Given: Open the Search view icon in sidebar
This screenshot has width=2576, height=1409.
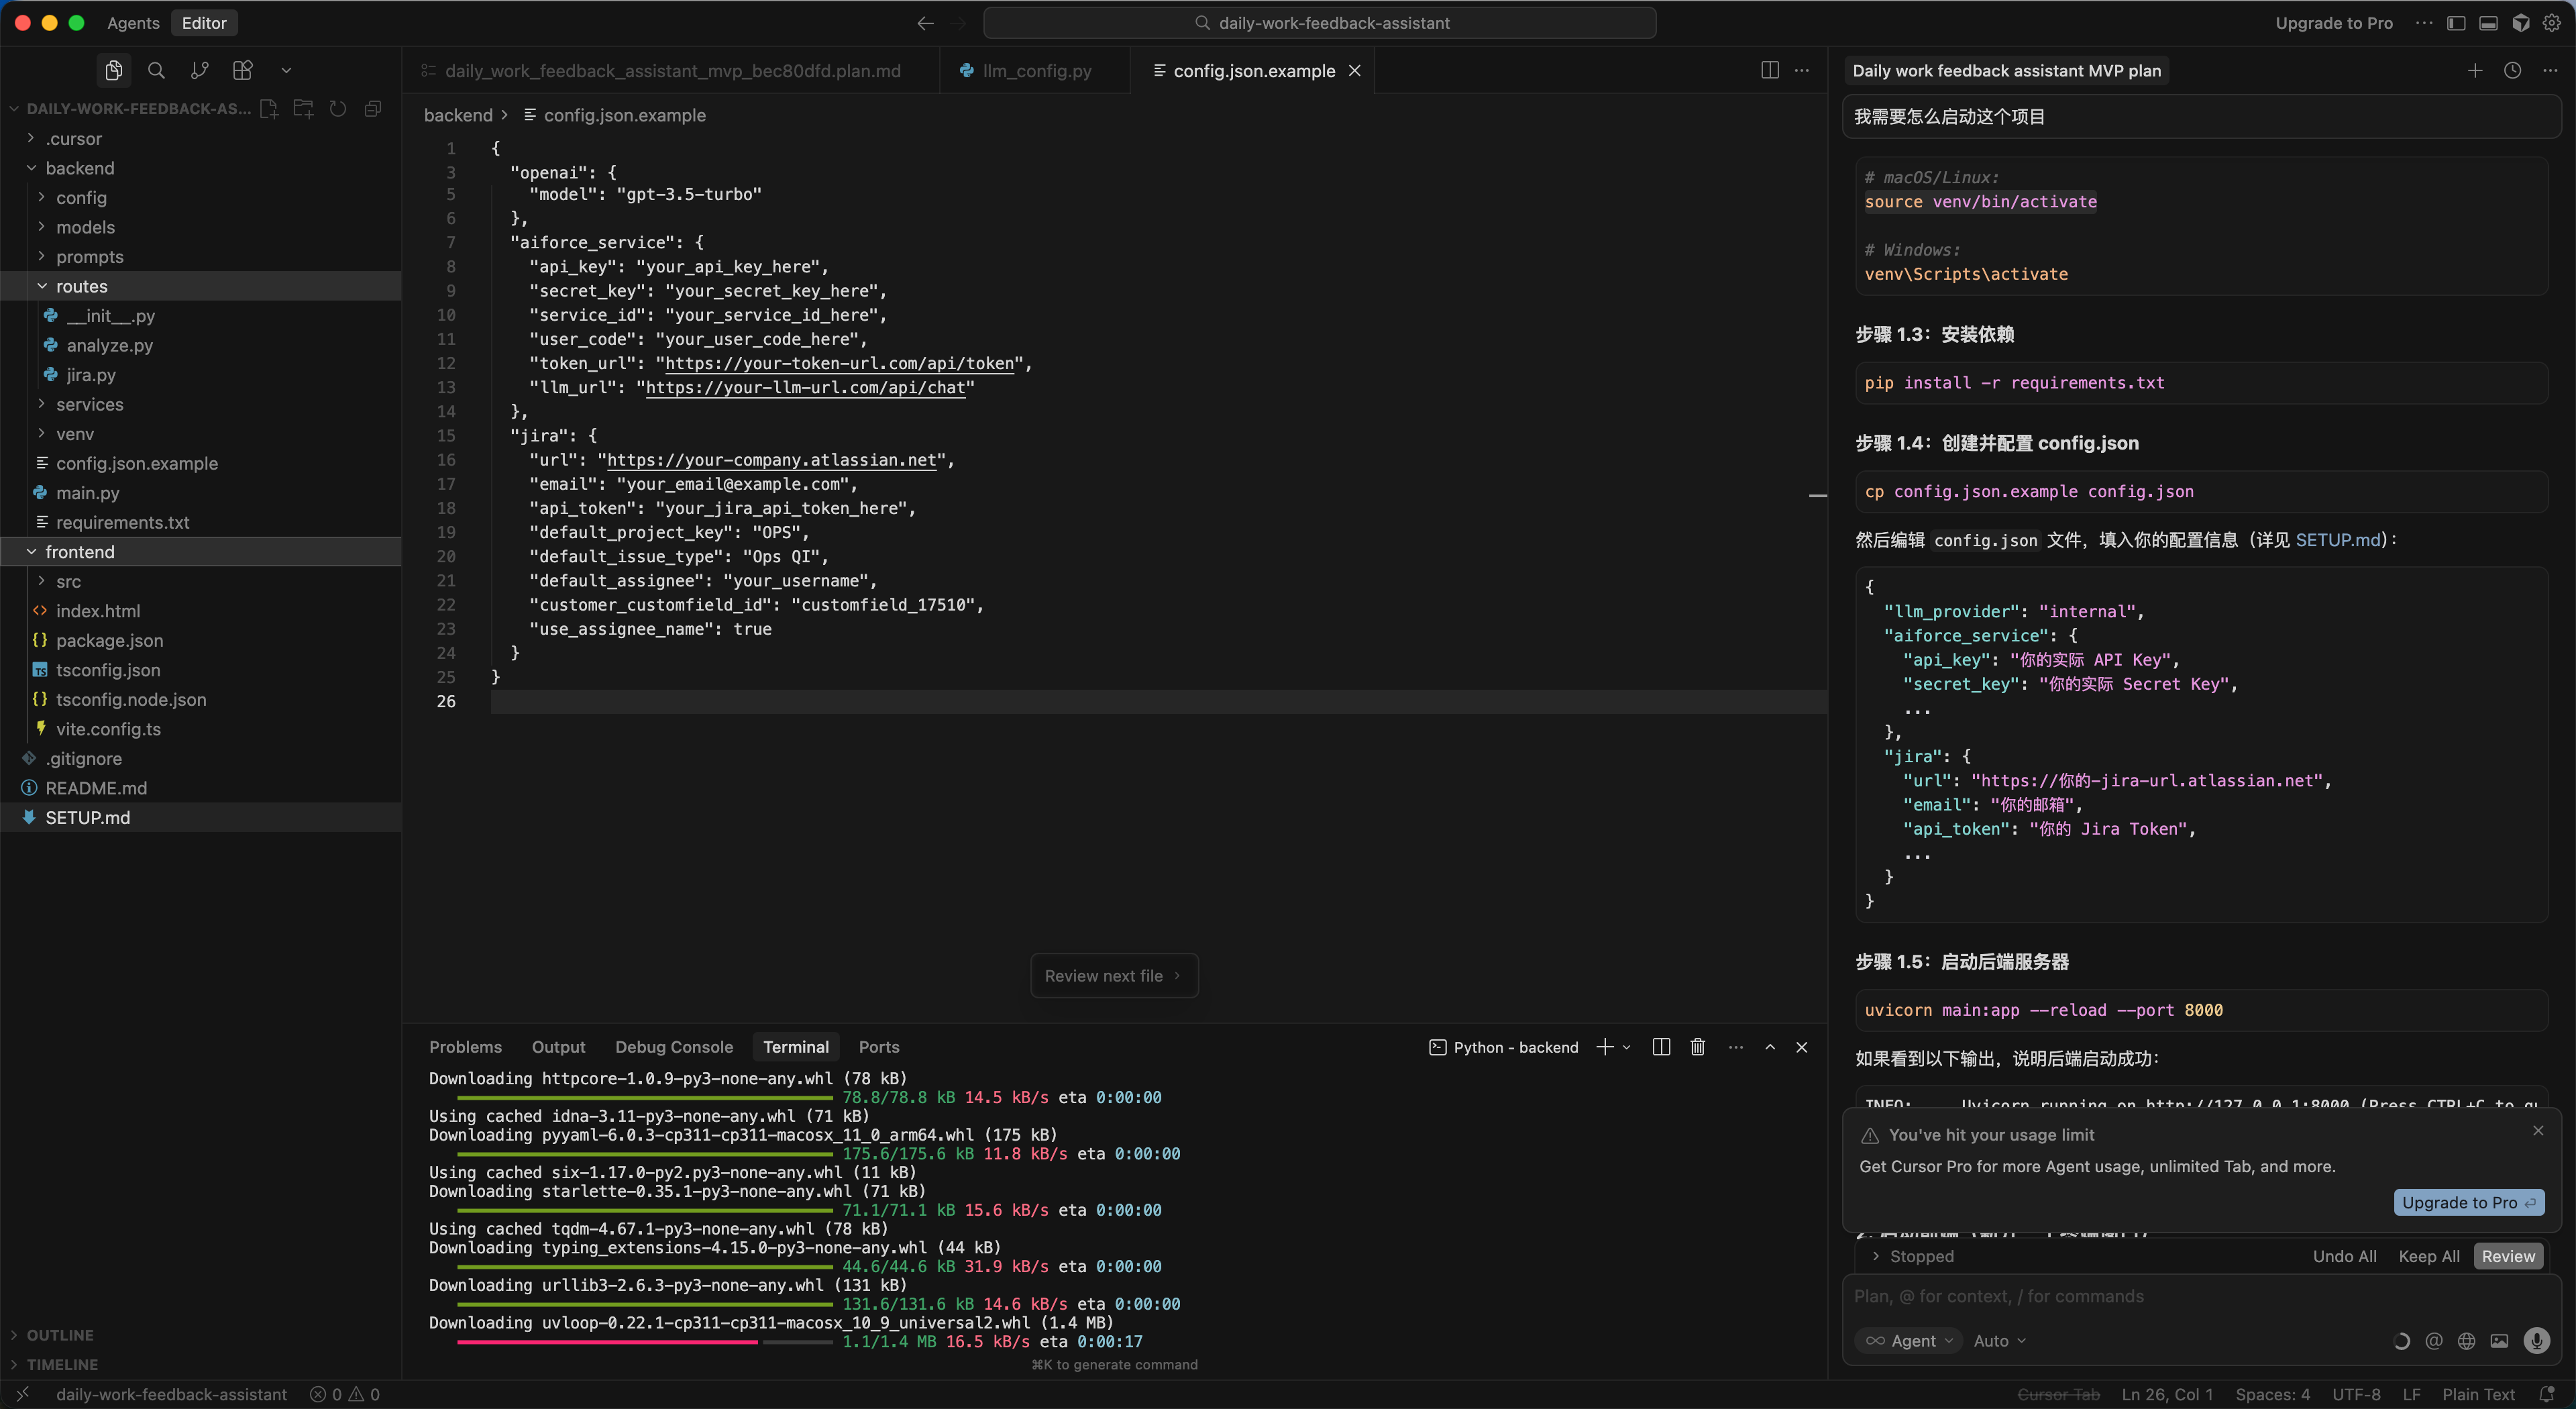Looking at the screenshot, I should 156,70.
